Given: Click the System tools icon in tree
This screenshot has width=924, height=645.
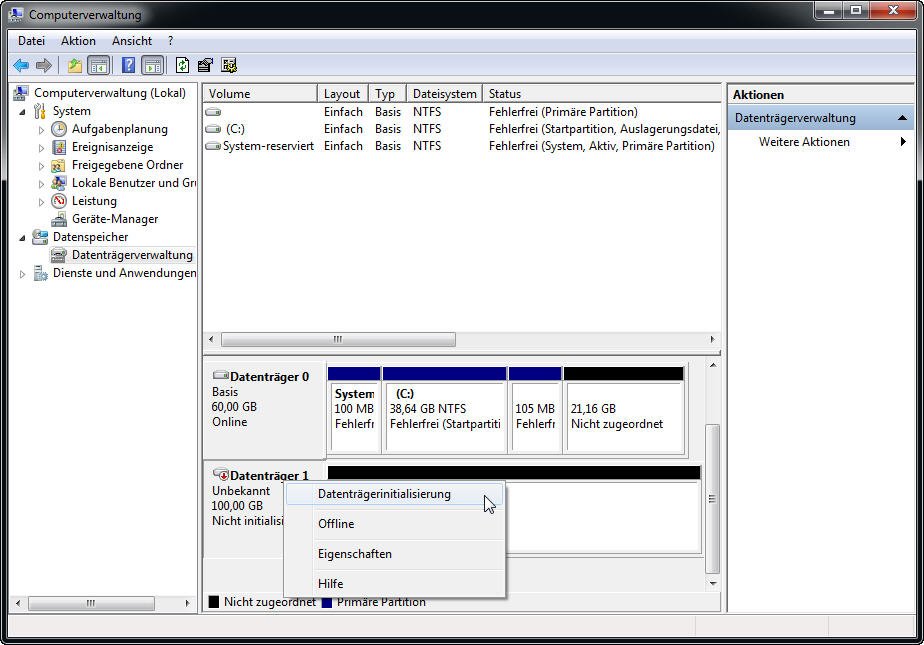Looking at the screenshot, I should 39,111.
